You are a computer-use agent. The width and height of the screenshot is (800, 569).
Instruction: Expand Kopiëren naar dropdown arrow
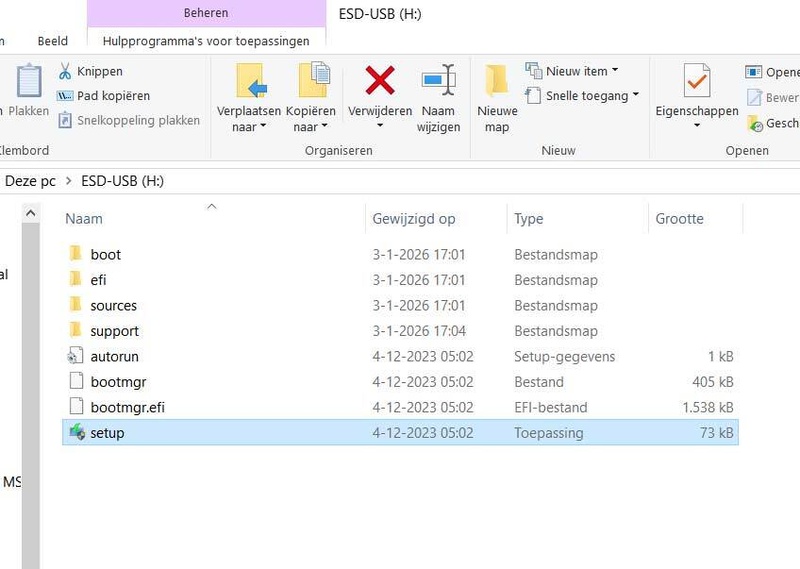point(324,126)
